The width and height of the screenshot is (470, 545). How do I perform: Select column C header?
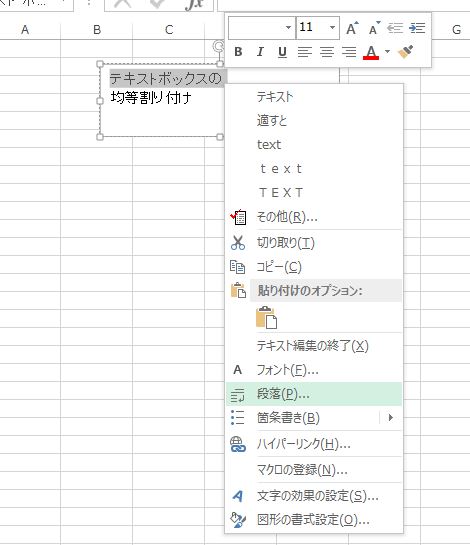(169, 30)
